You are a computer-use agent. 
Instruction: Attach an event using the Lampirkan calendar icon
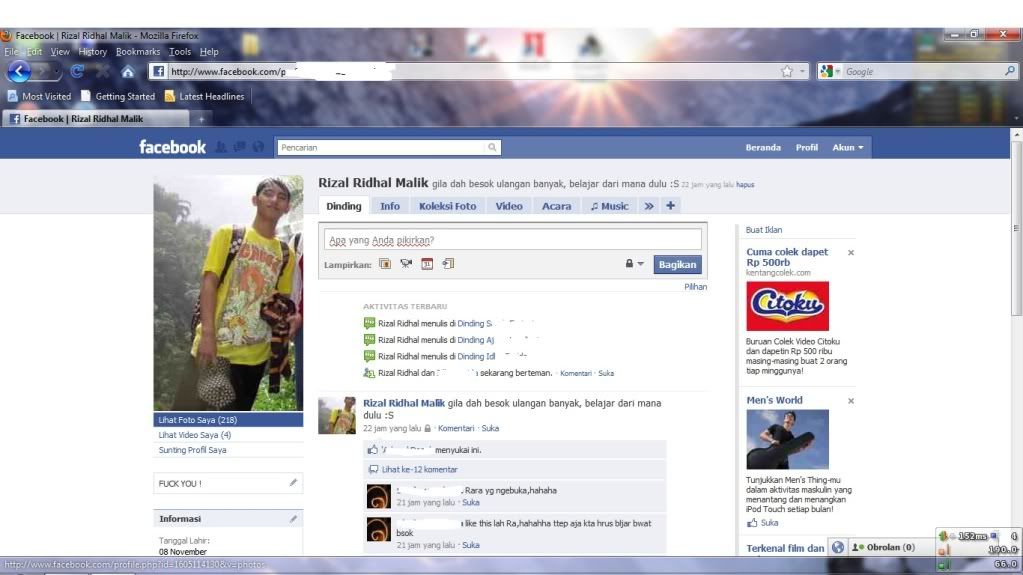tap(427, 264)
